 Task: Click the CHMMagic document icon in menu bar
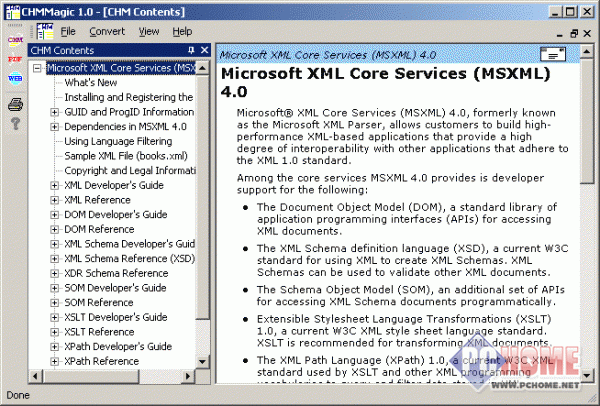(45, 31)
